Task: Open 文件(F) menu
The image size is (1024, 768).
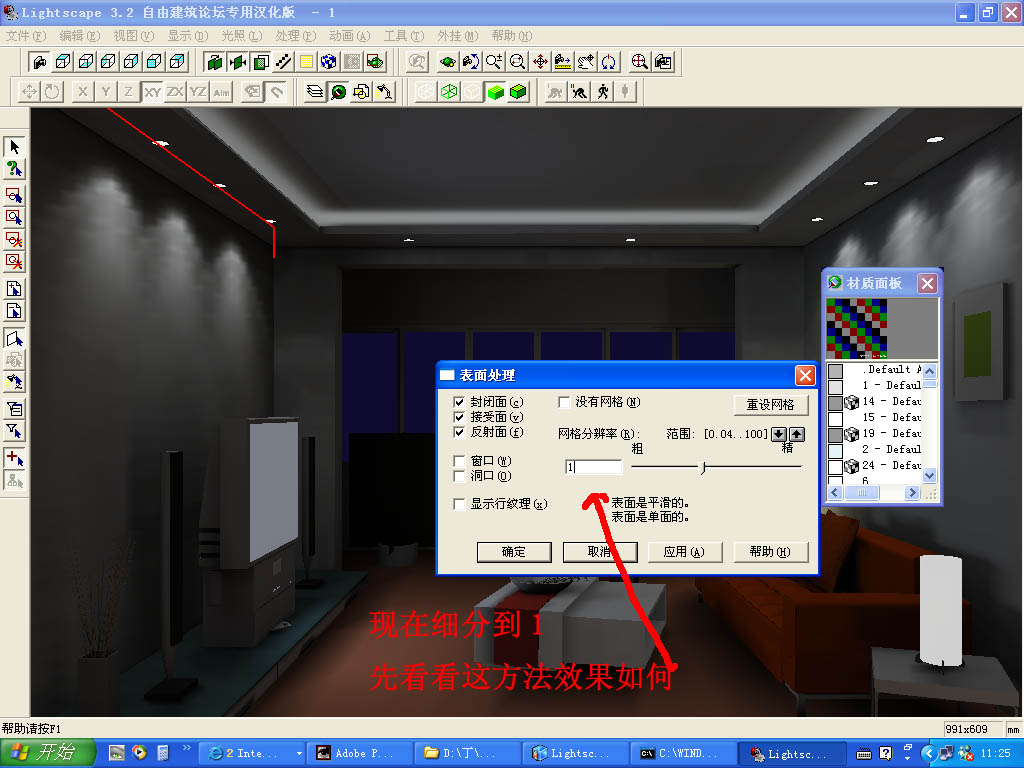Action: click(25, 36)
